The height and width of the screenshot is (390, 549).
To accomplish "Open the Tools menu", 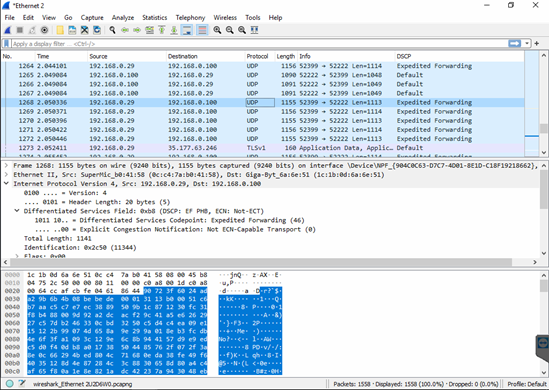I will click(252, 18).
